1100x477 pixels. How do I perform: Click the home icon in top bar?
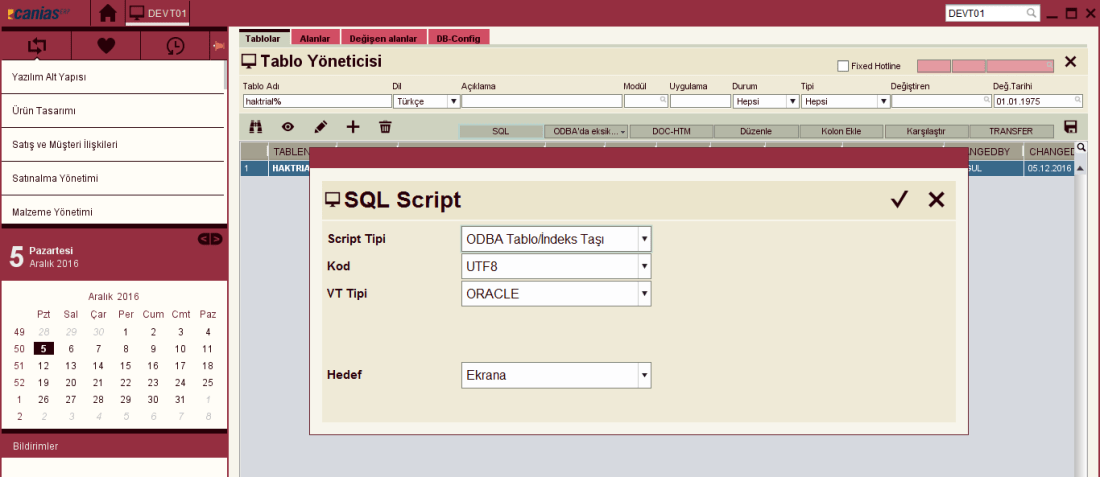108,14
